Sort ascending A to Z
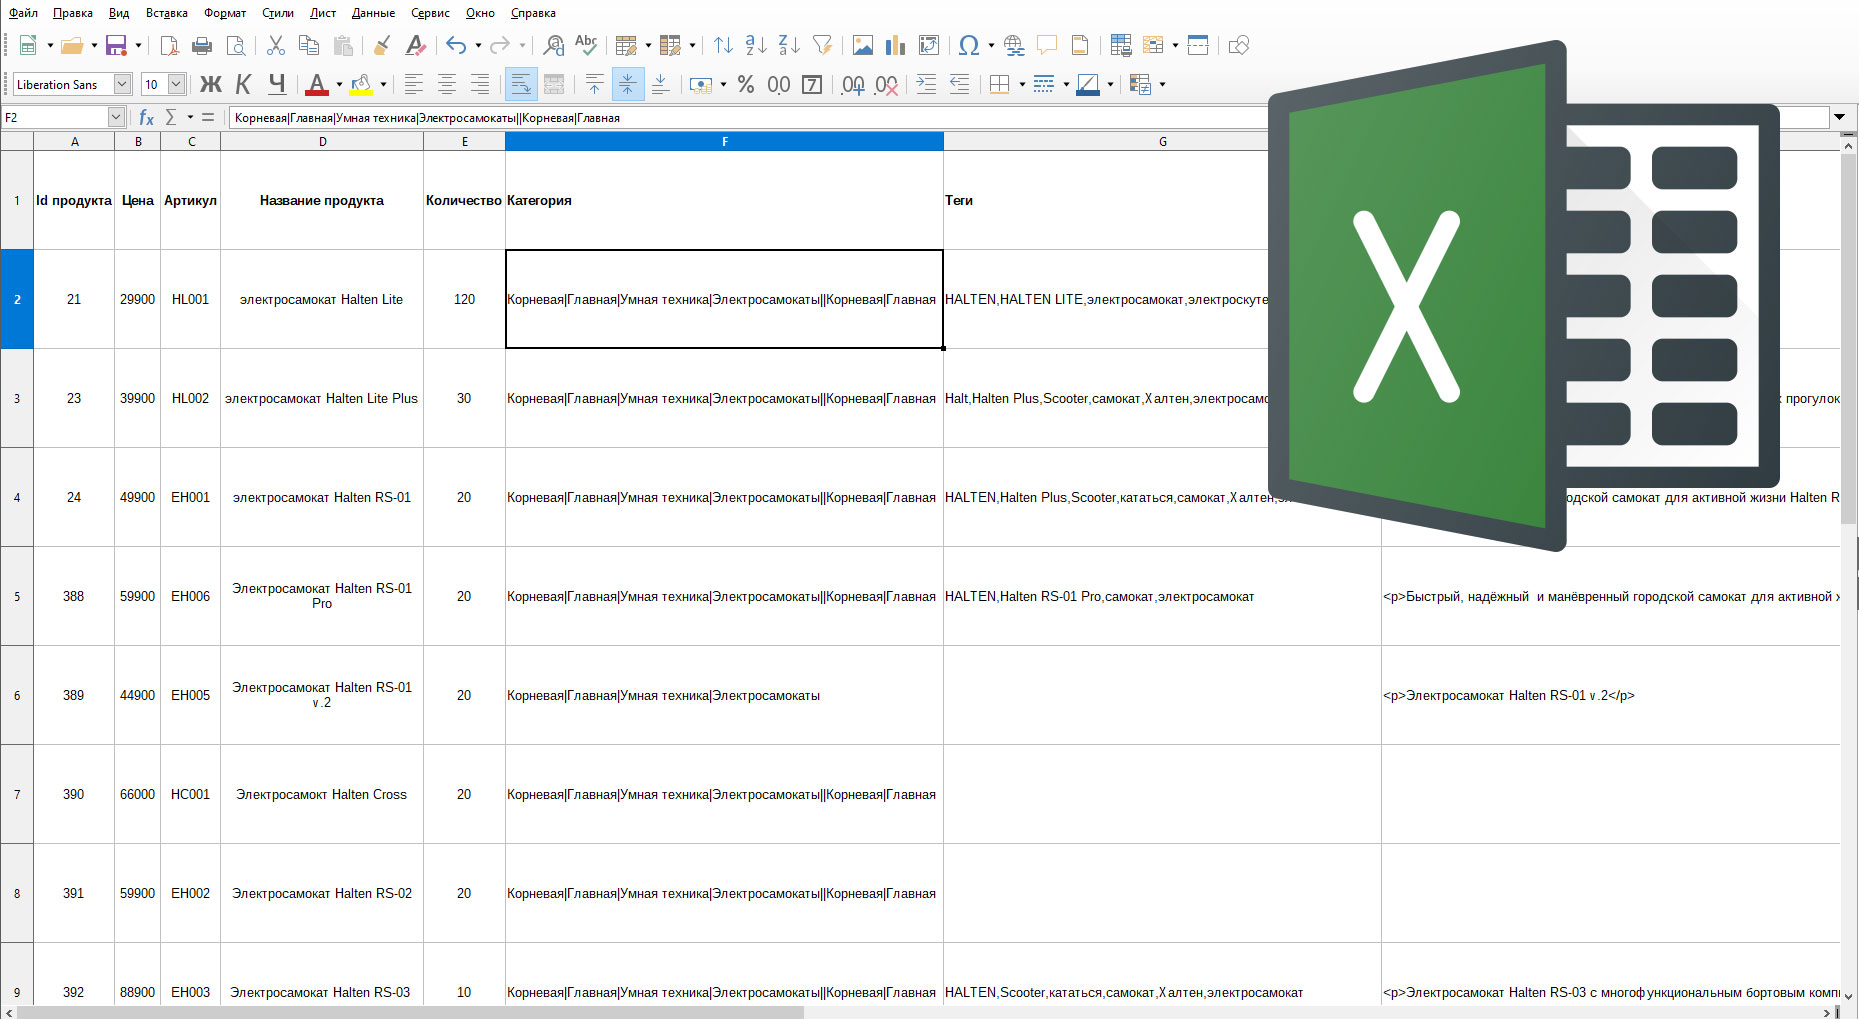Screen dimensions: 1859x1019 [x=756, y=45]
